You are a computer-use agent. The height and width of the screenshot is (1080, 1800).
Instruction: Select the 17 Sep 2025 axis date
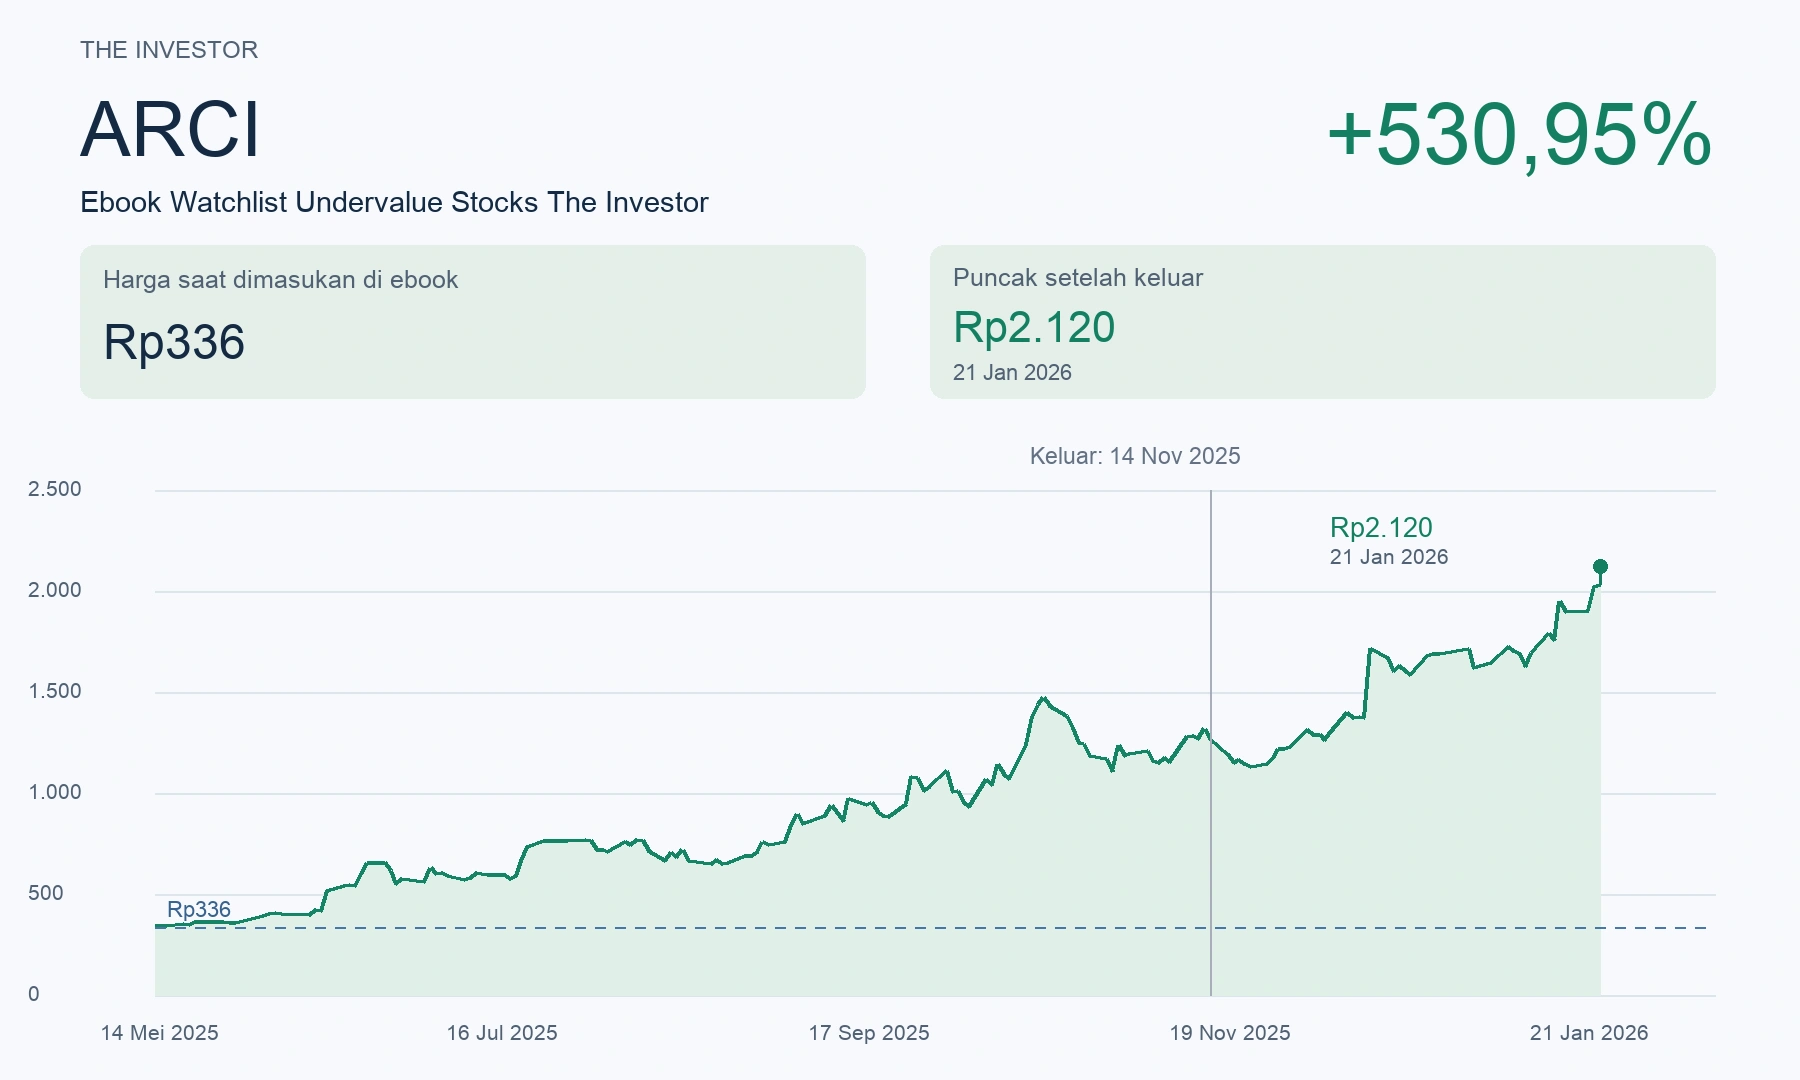pos(869,1033)
